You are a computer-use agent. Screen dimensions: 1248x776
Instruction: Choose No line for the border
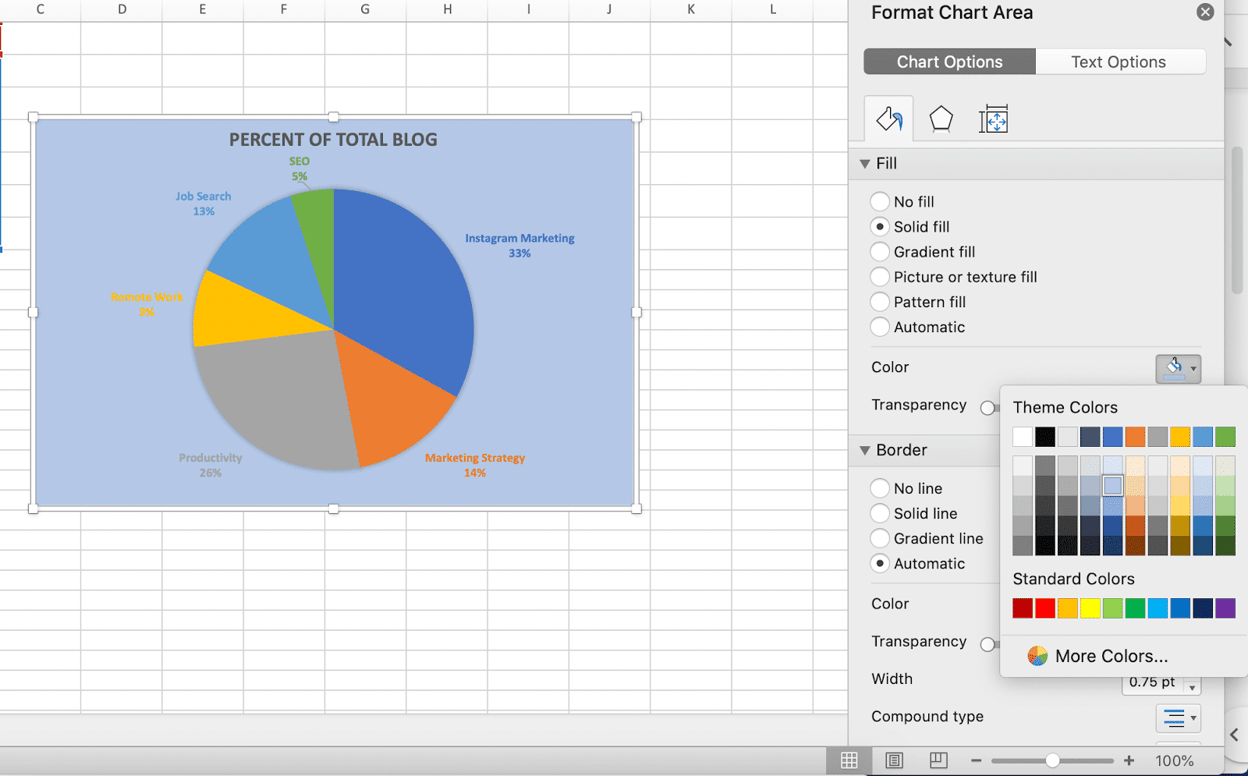(879, 488)
